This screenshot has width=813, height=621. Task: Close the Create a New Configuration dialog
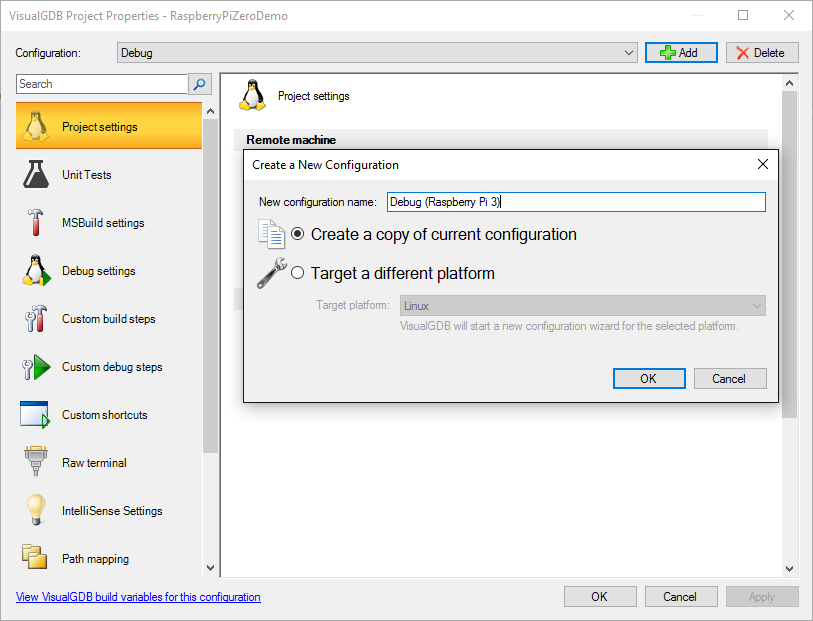point(763,164)
